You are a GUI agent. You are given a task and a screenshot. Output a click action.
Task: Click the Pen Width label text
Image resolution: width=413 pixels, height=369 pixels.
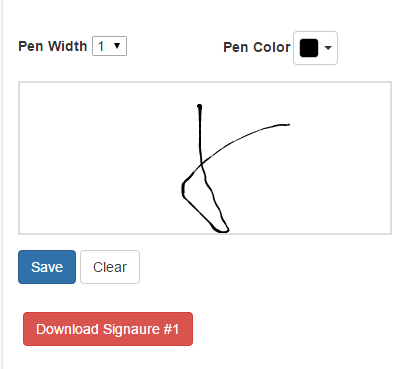click(x=53, y=46)
